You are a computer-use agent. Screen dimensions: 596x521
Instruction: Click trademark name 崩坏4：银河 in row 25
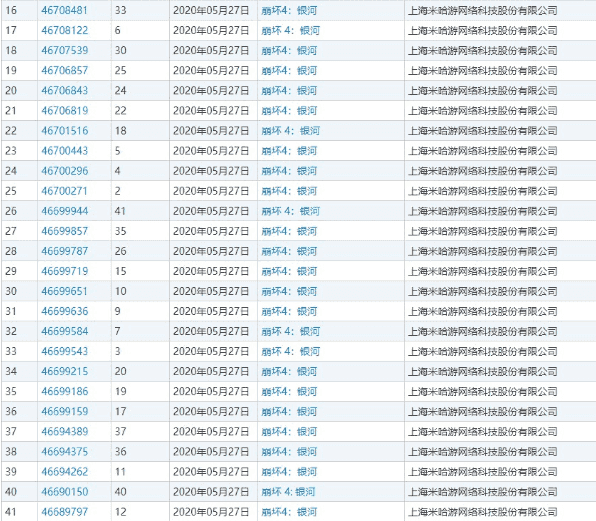point(289,191)
